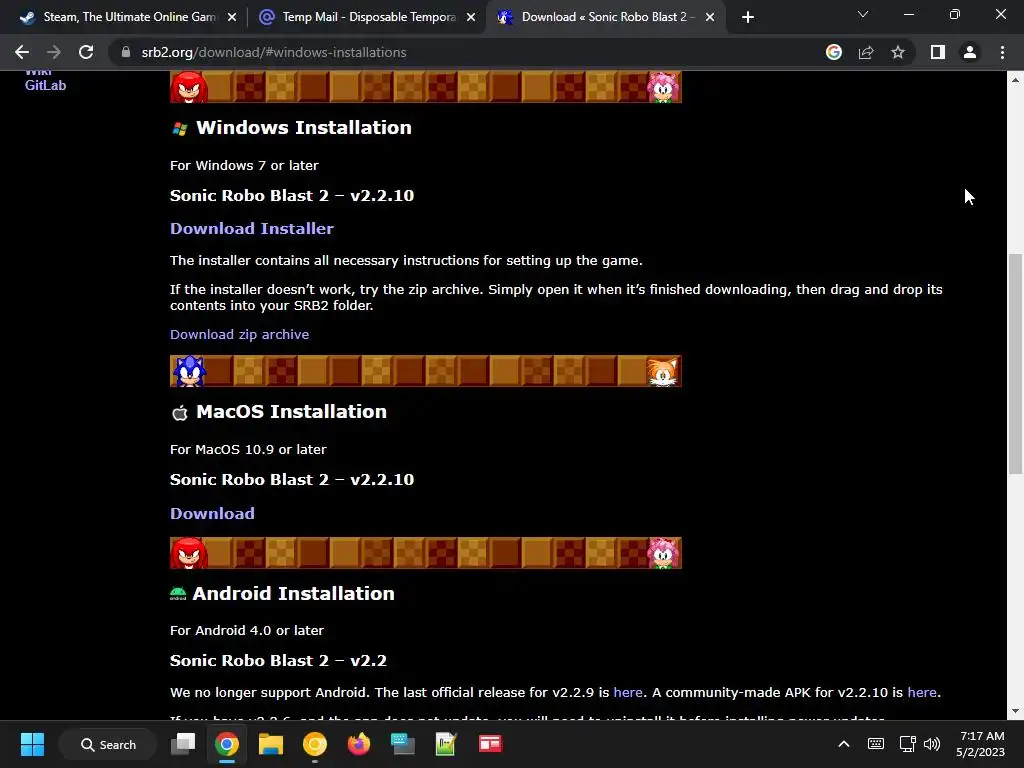The image size is (1024, 768).
Task: Click the Sonic sprite on the divider
Action: (189, 371)
